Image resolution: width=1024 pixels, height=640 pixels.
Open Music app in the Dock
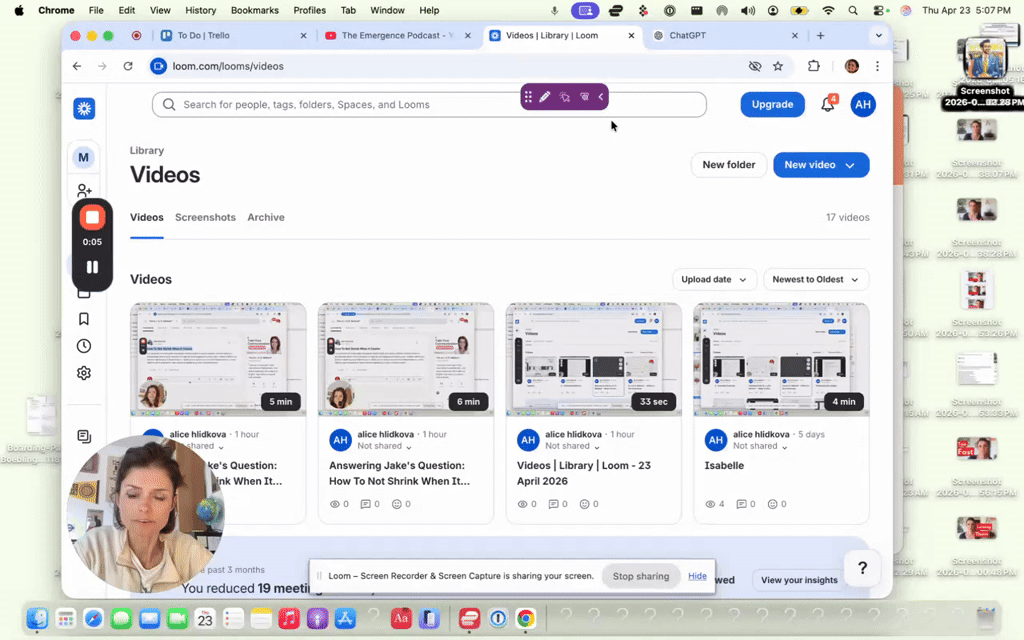289,618
